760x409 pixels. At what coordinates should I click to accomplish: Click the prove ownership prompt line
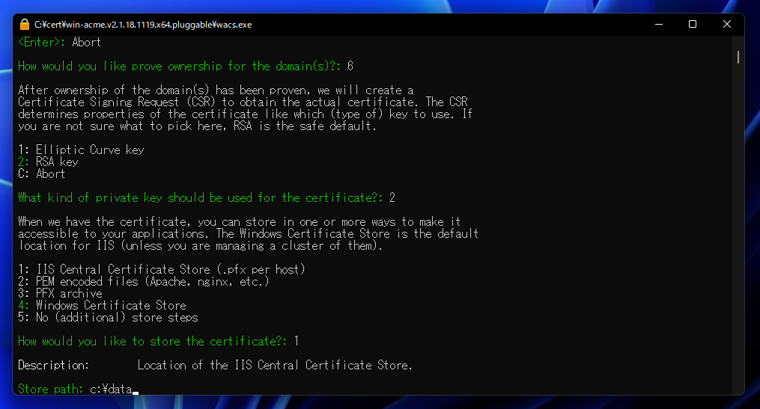[185, 66]
